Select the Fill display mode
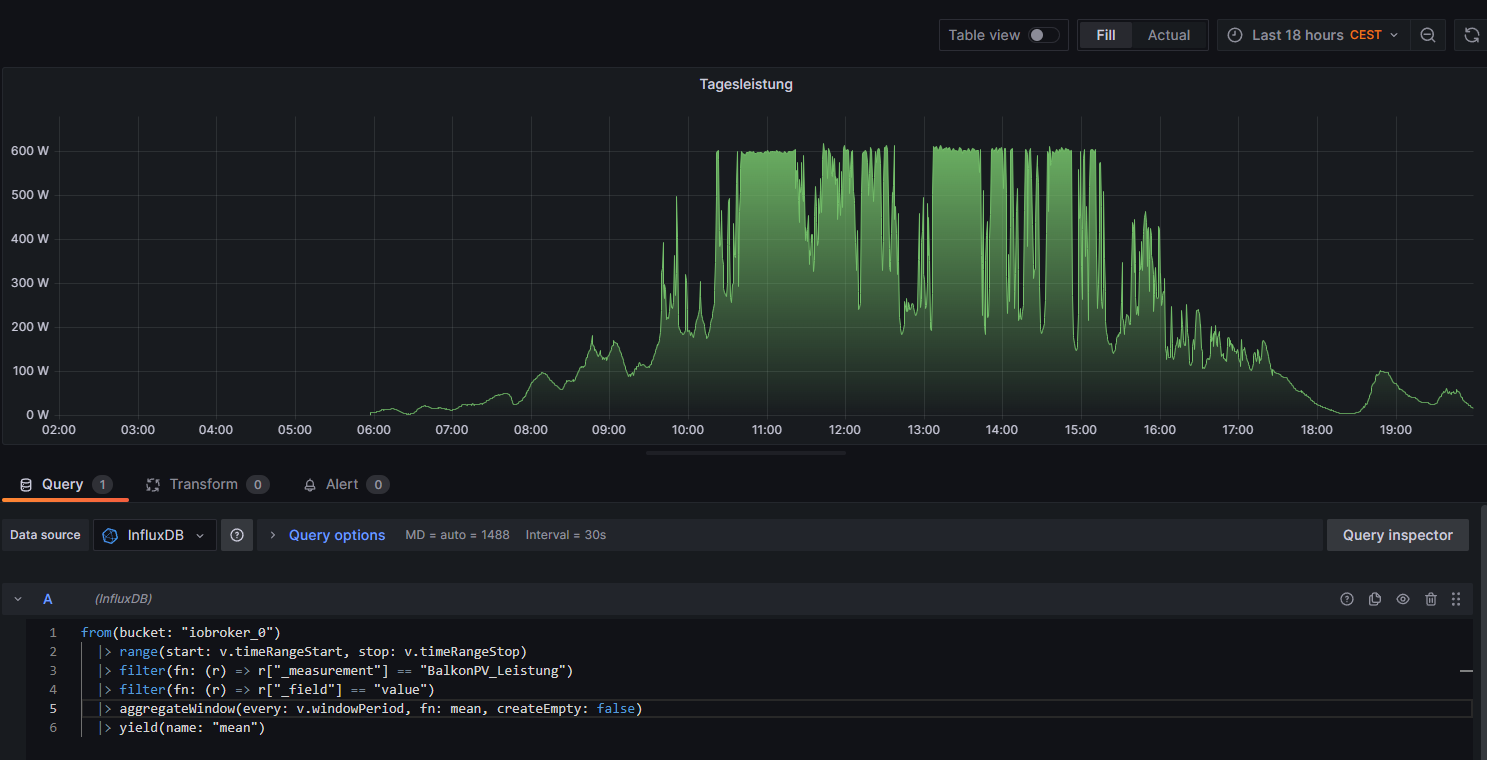 [1105, 35]
